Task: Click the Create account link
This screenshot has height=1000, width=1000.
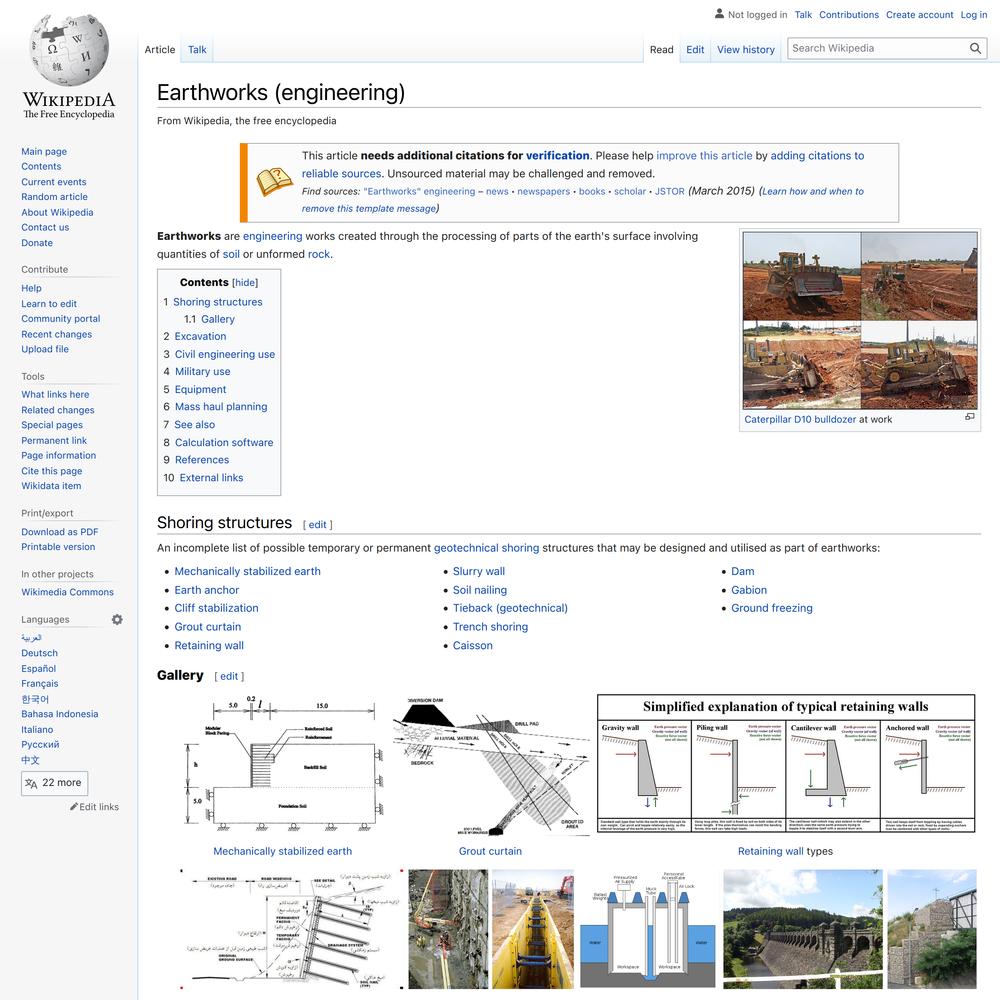Action: coord(919,15)
